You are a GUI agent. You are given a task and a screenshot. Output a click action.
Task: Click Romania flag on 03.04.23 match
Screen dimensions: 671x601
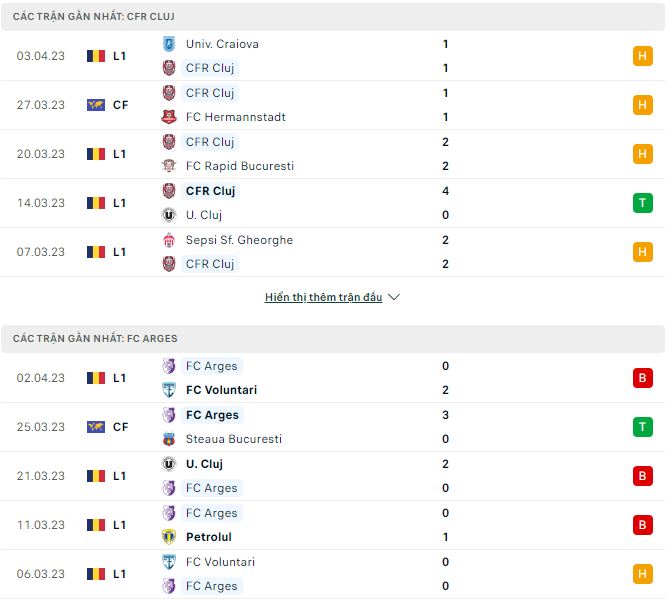click(96, 56)
